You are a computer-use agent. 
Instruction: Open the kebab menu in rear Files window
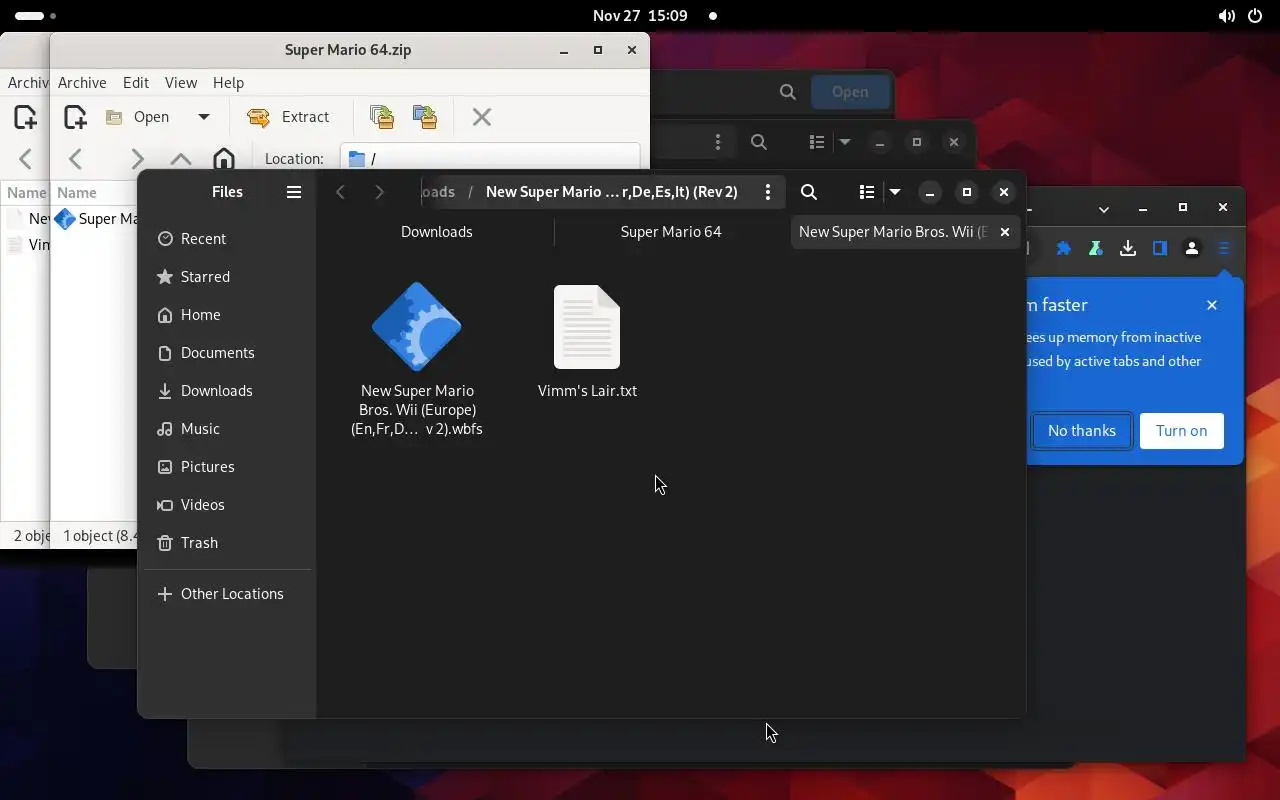(x=718, y=142)
